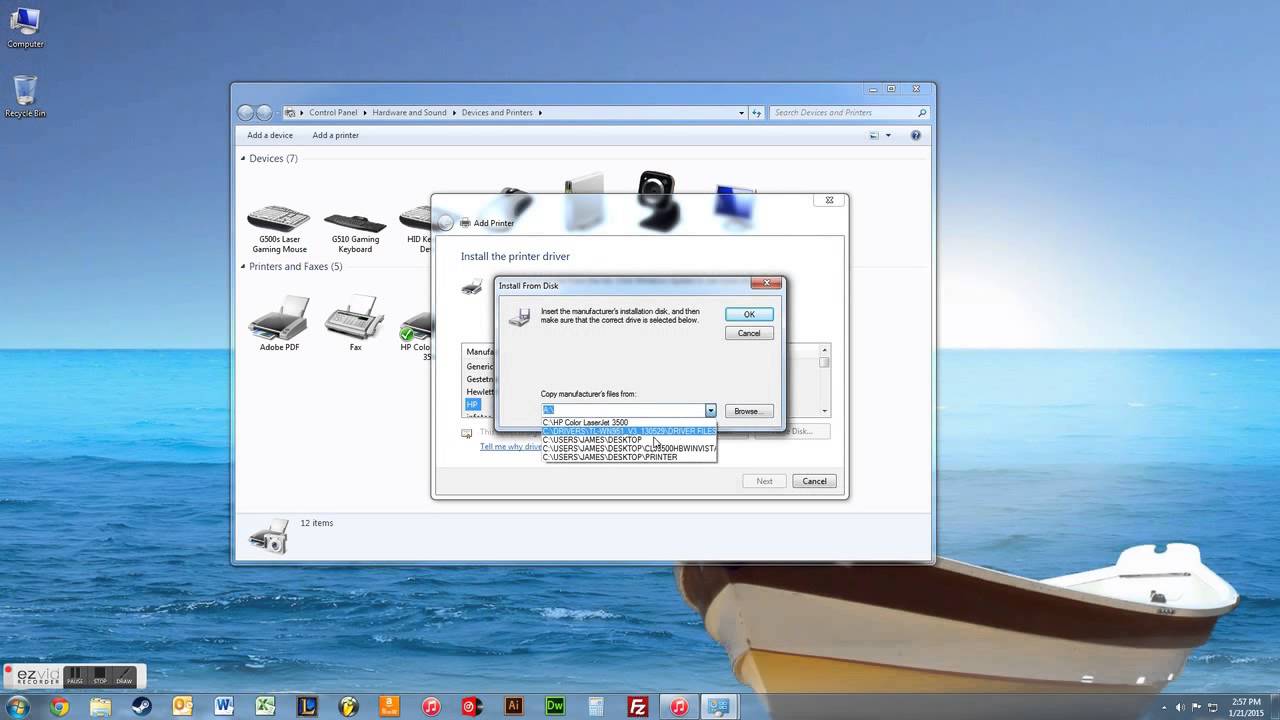Collapse the Devices (7) group

[243, 158]
